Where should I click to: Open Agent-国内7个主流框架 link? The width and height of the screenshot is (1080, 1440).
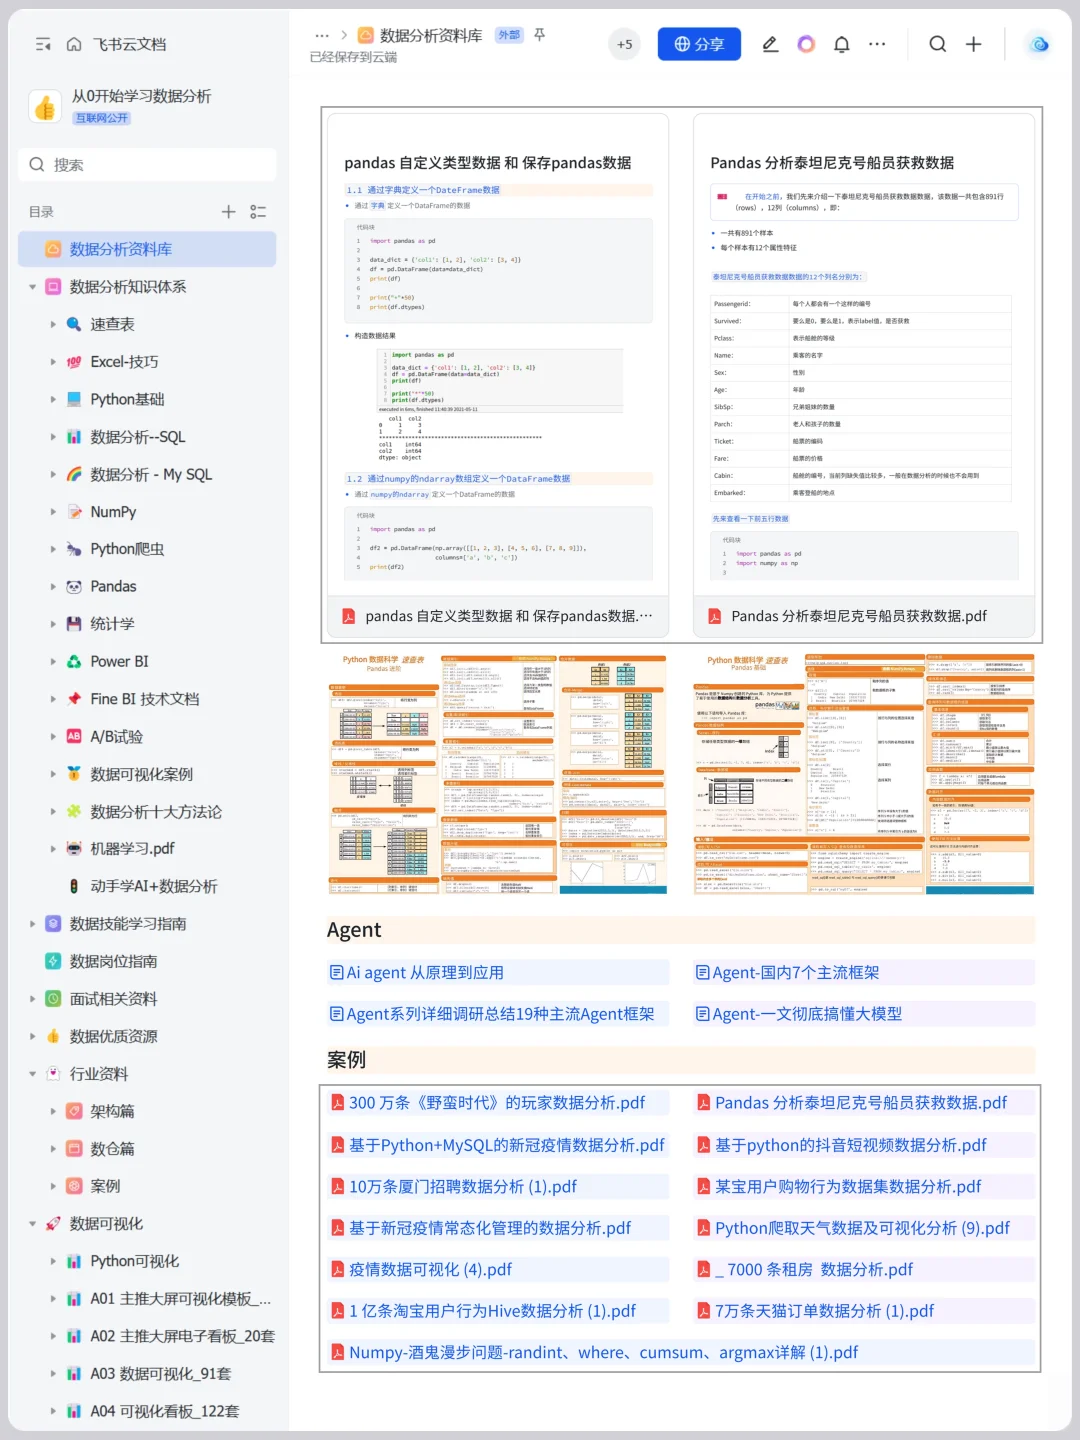click(x=788, y=972)
